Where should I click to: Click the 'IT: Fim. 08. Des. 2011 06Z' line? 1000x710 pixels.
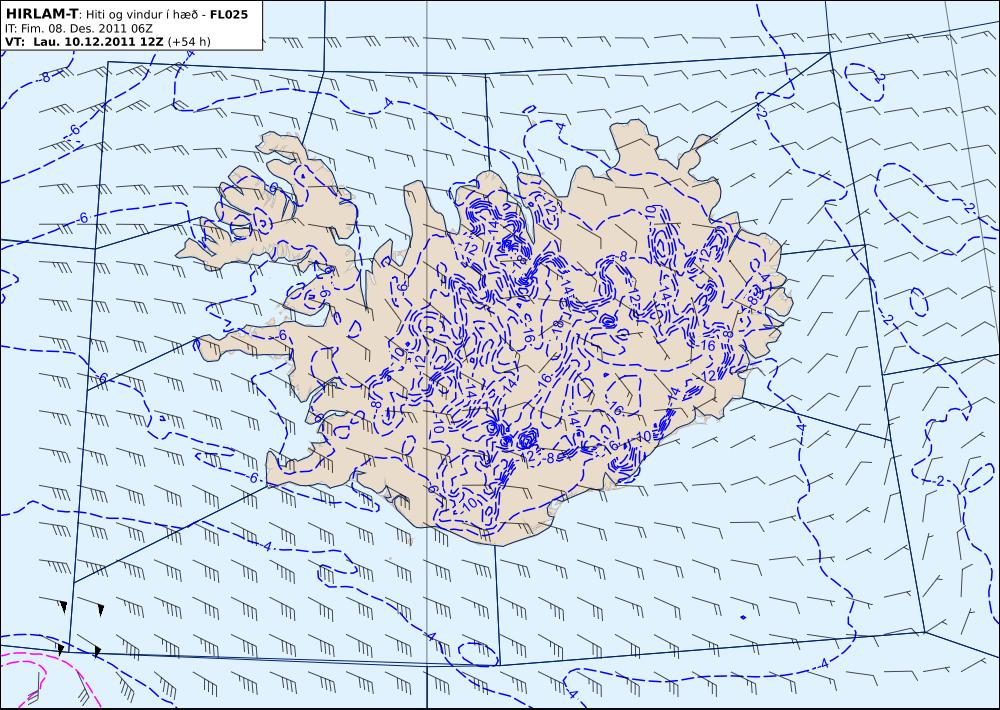point(78,28)
